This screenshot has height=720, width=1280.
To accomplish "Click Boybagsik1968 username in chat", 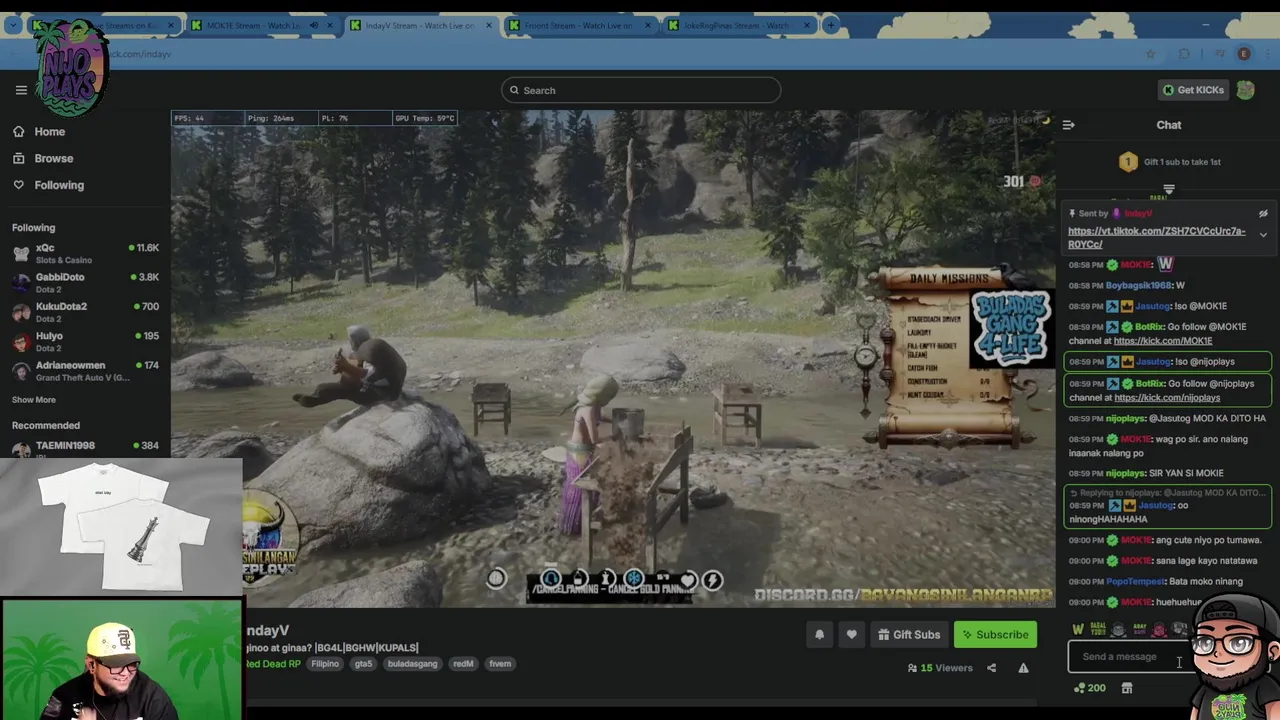I will 1138,285.
